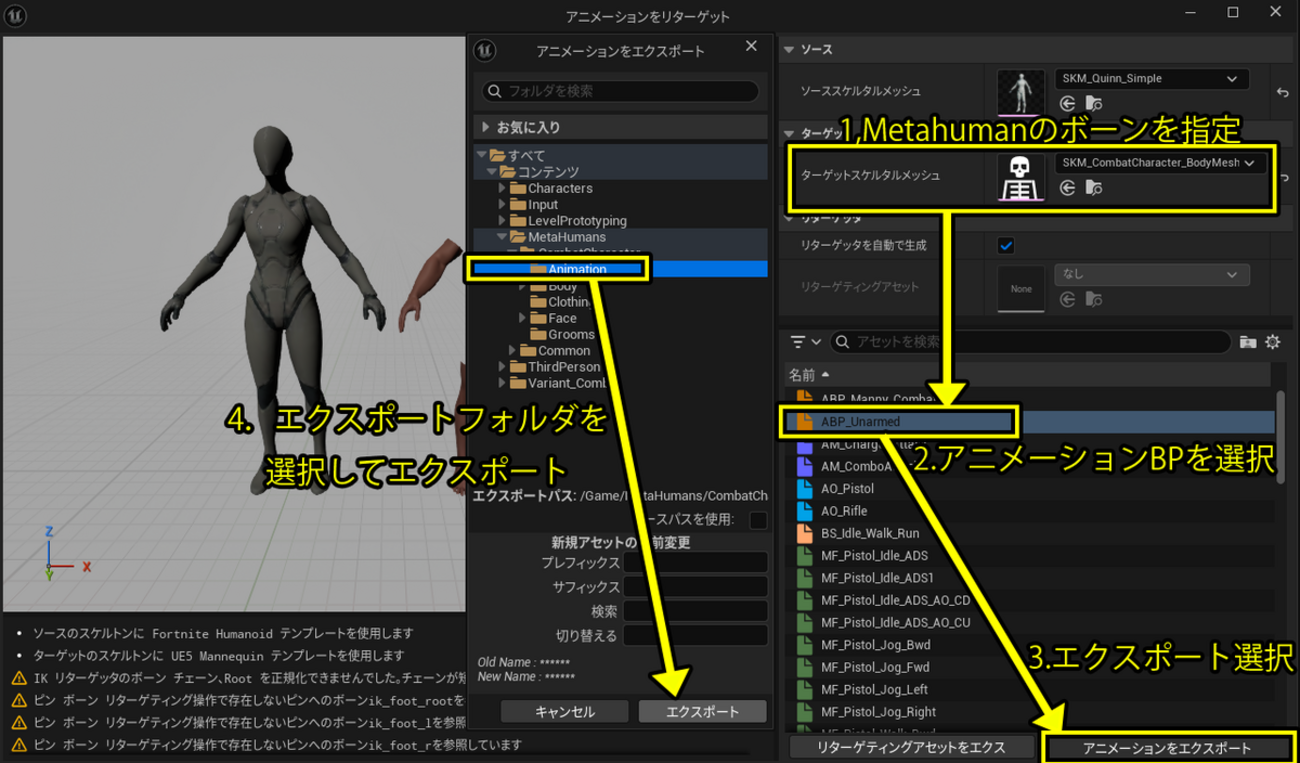Expand the お気に入り favorites section
This screenshot has width=1300, height=763.
(486, 127)
